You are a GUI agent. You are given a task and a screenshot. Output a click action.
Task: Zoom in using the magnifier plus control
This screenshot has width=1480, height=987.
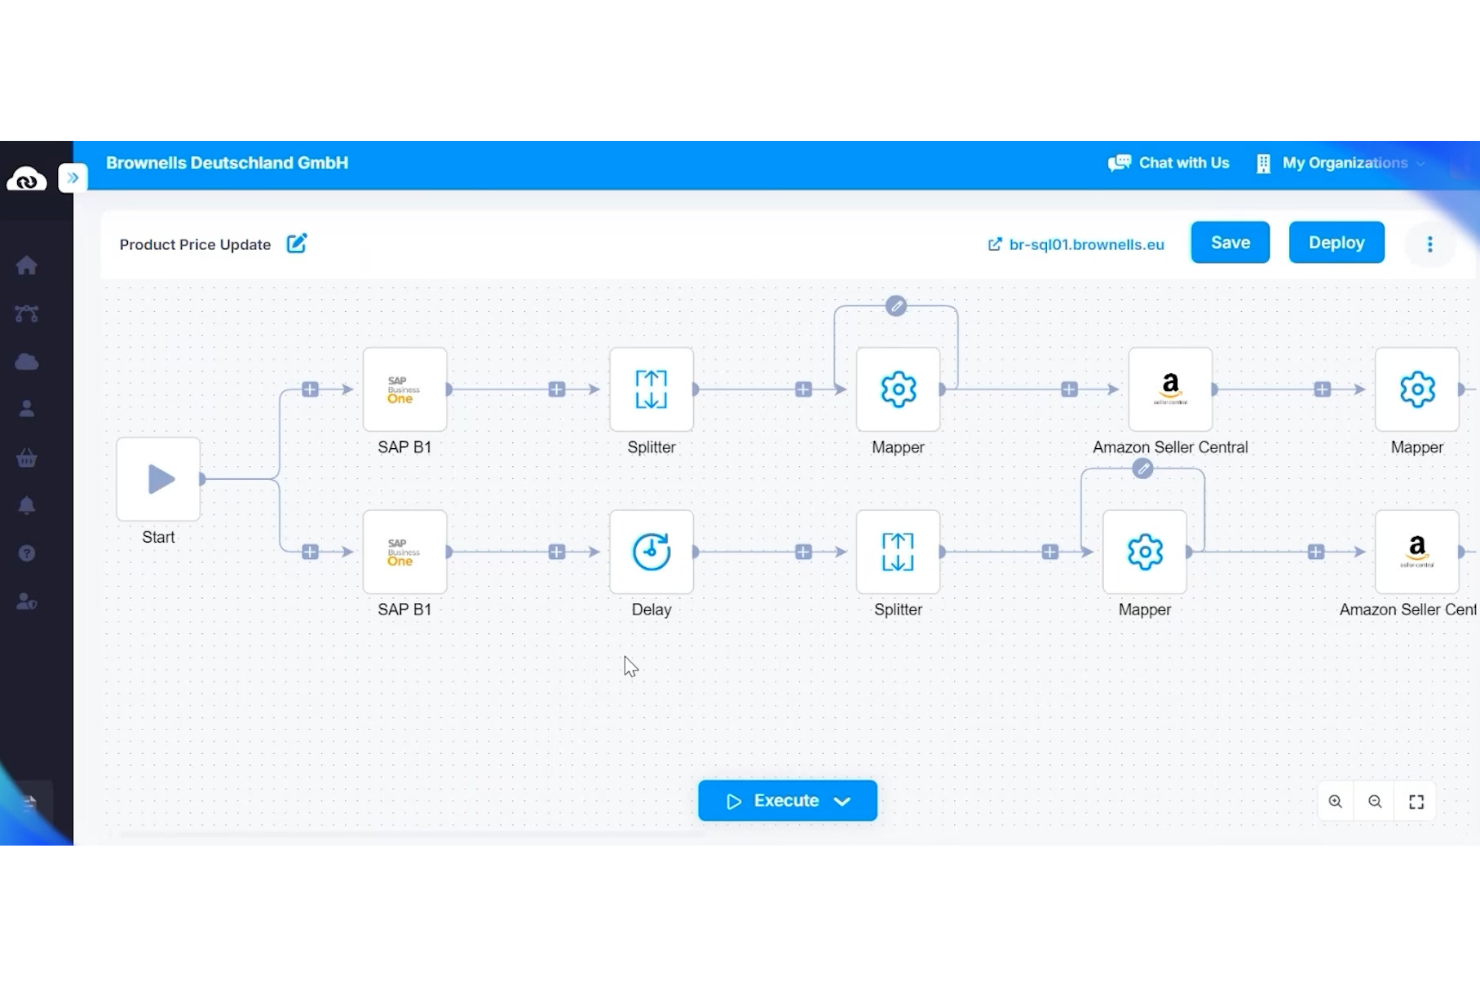tap(1335, 801)
